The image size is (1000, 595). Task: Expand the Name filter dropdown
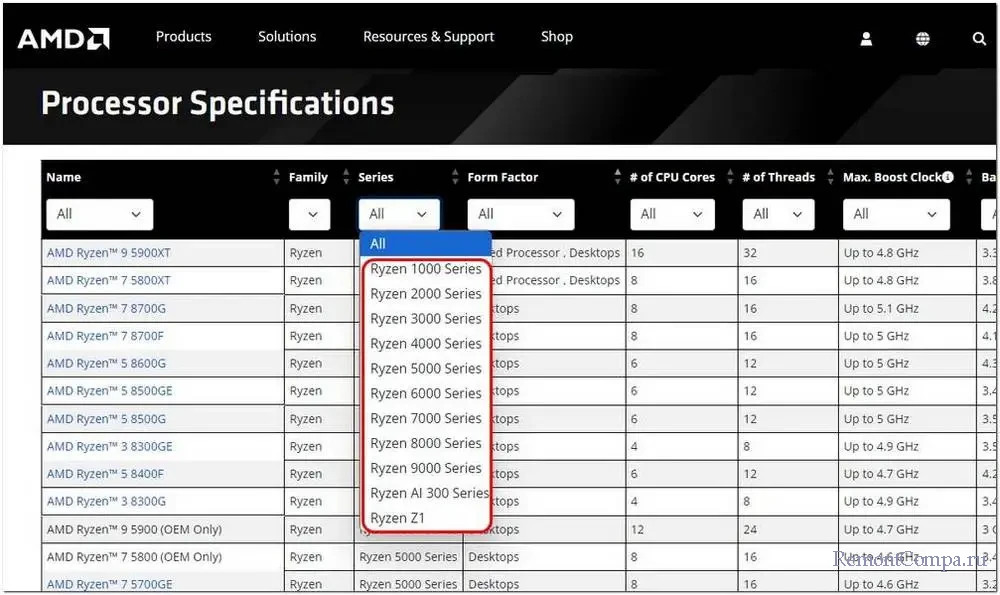coord(99,214)
